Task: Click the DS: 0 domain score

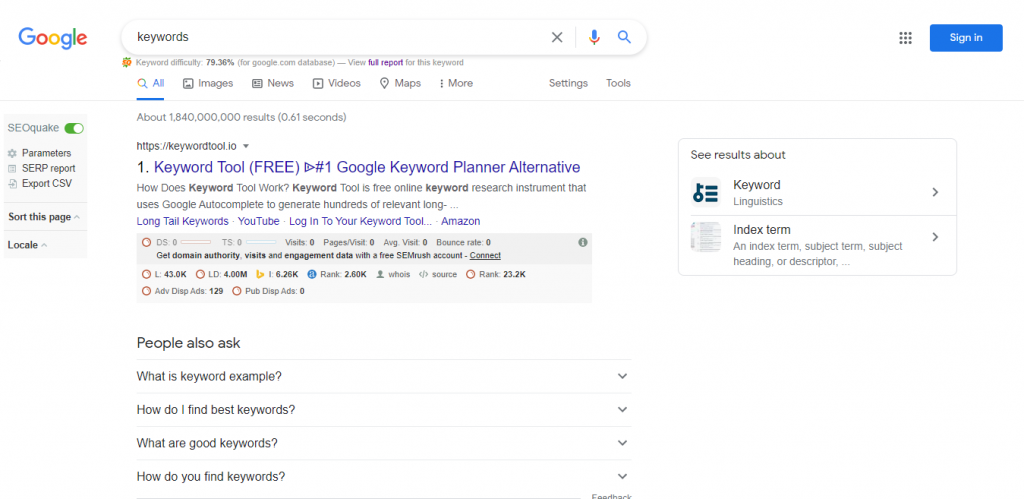Action: pyautogui.click(x=176, y=242)
